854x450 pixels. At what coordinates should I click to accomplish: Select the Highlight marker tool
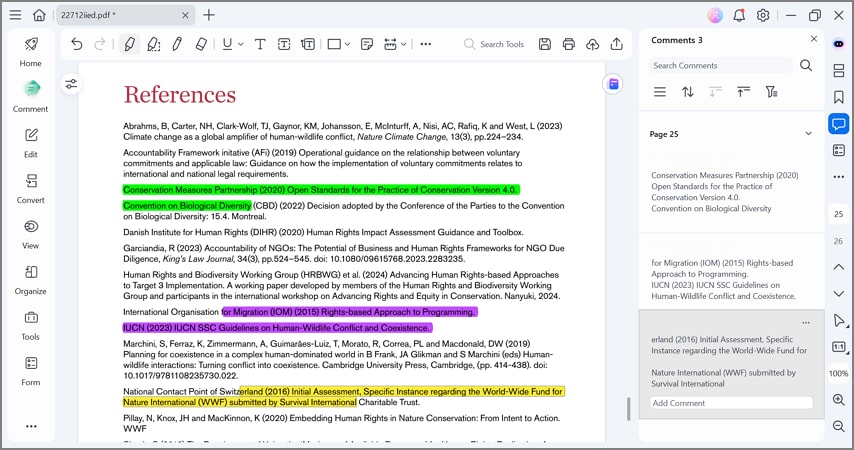pyautogui.click(x=130, y=44)
